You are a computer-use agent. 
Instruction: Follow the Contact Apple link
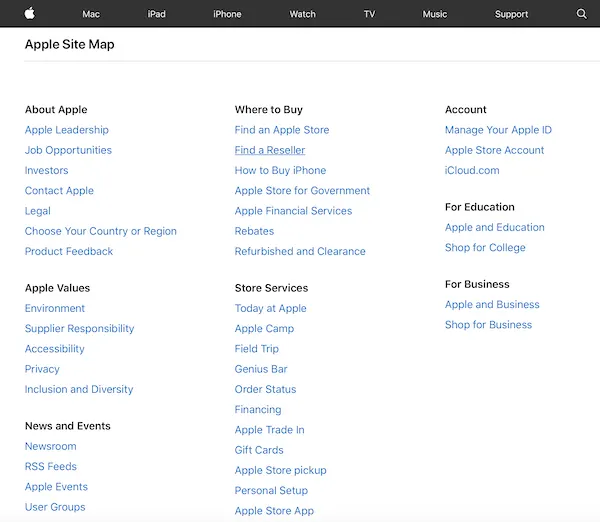click(59, 191)
